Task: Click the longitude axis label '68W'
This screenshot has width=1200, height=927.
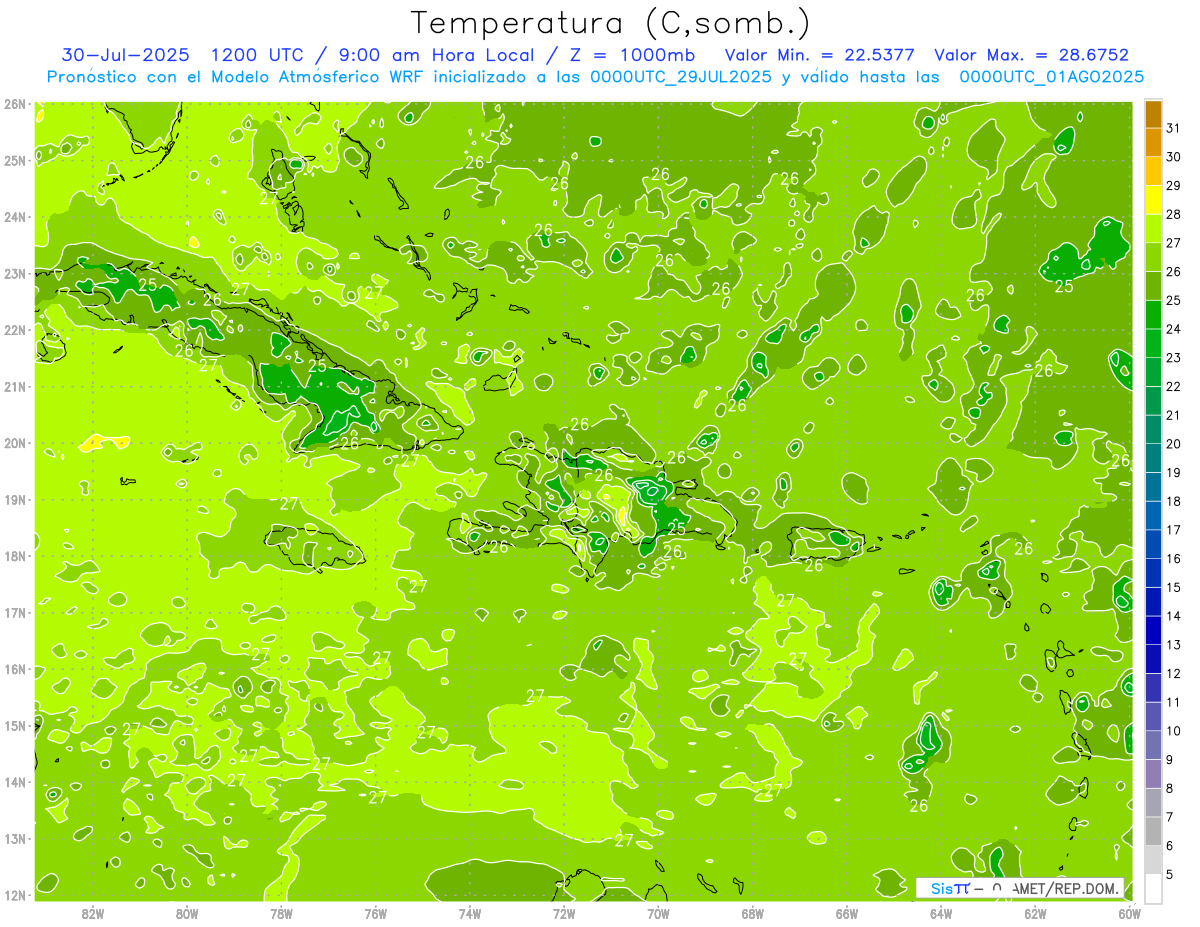Action: (x=753, y=913)
